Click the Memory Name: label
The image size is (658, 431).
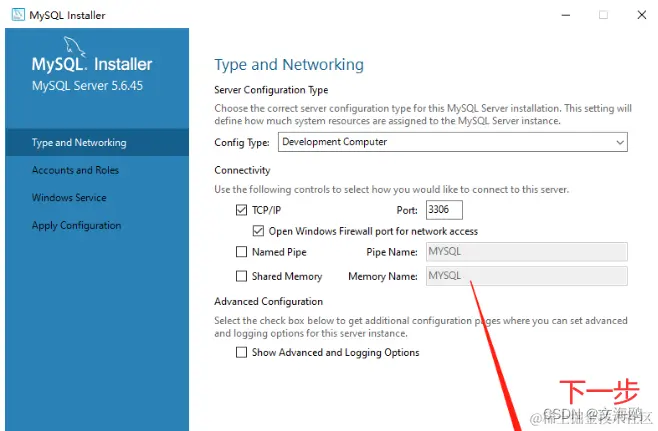pyautogui.click(x=383, y=276)
